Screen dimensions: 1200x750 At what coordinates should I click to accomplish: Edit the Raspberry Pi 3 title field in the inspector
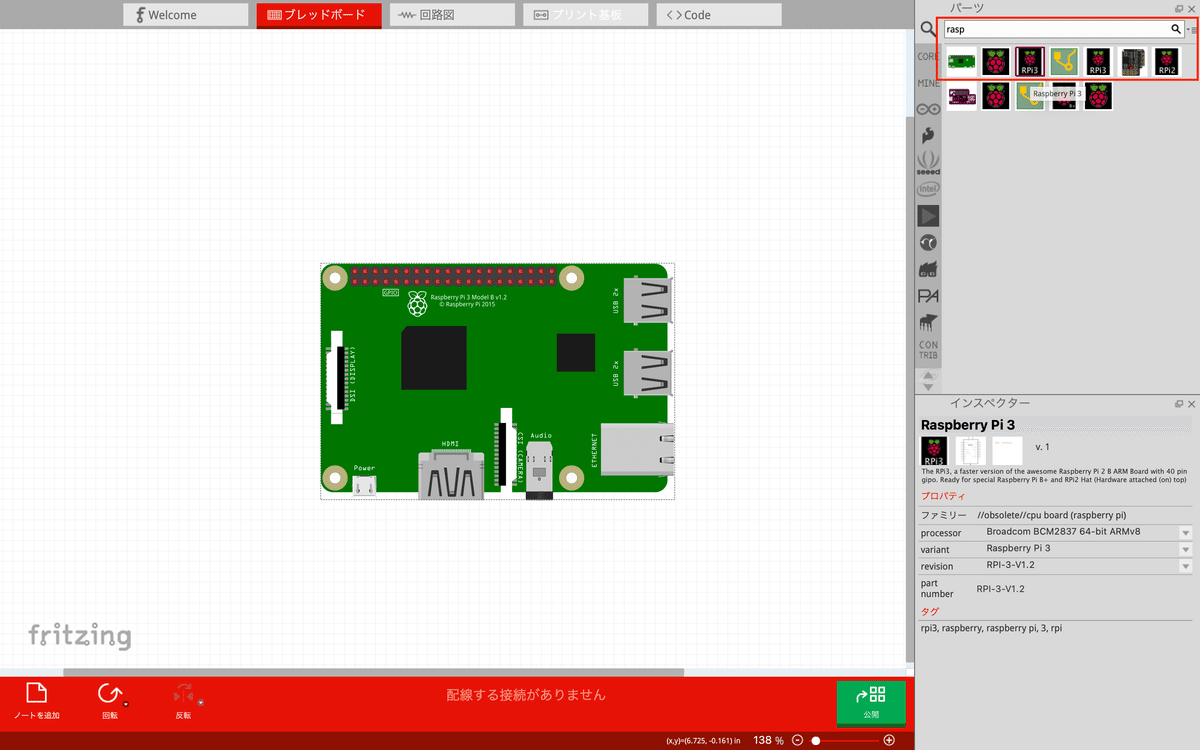(1056, 425)
